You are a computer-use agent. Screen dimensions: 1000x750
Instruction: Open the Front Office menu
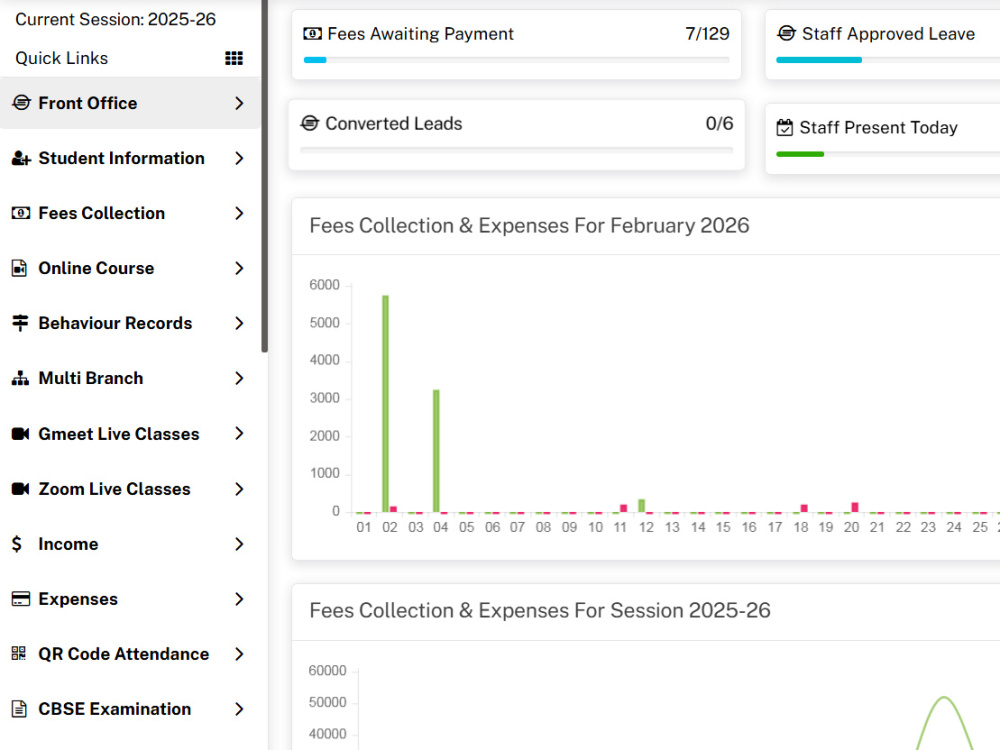coord(129,103)
